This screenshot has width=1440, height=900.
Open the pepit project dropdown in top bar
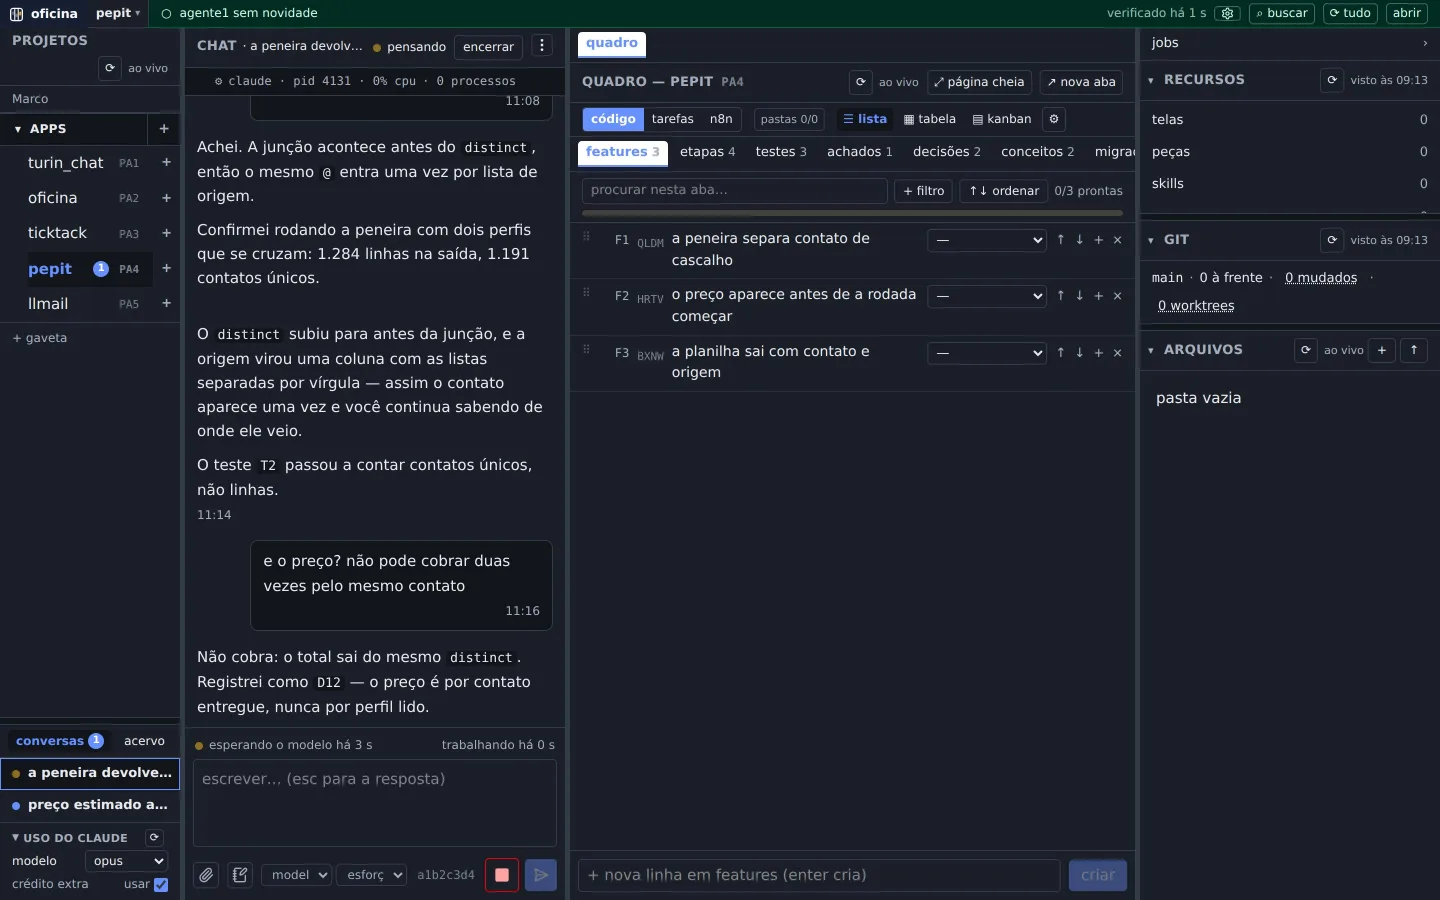pos(118,13)
